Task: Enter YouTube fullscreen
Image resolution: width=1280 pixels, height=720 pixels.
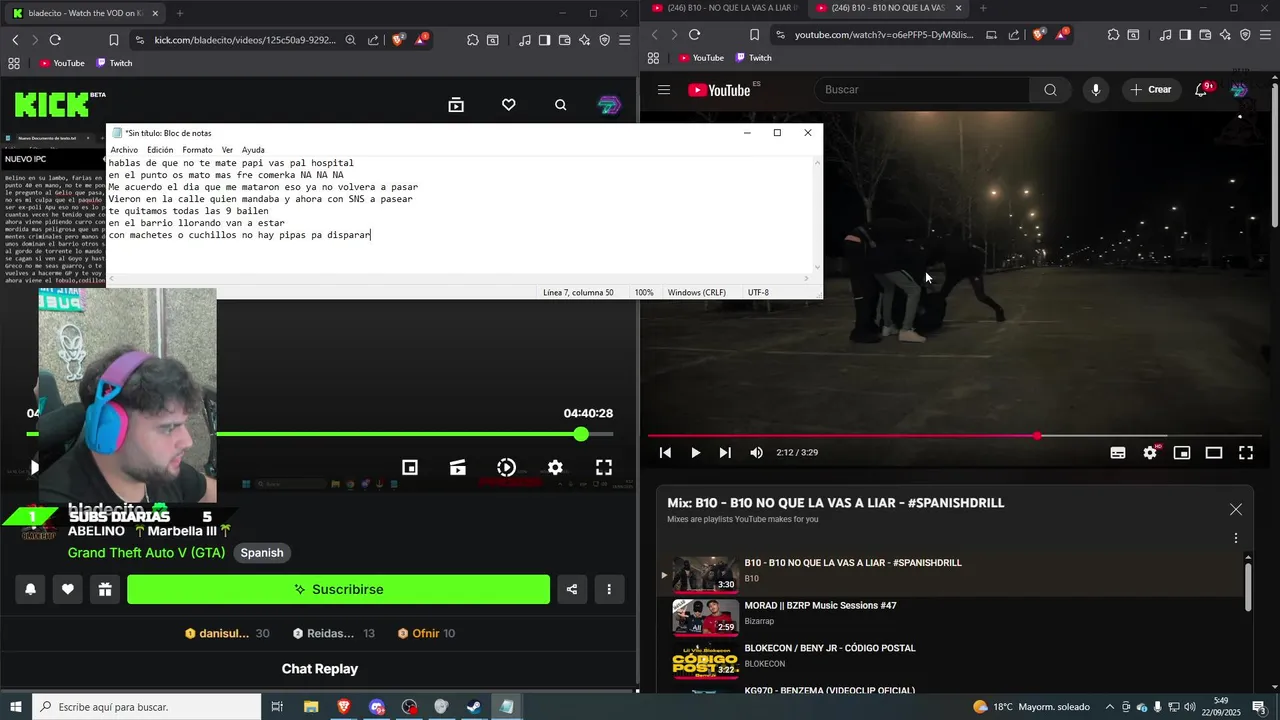Action: pyautogui.click(x=1246, y=453)
